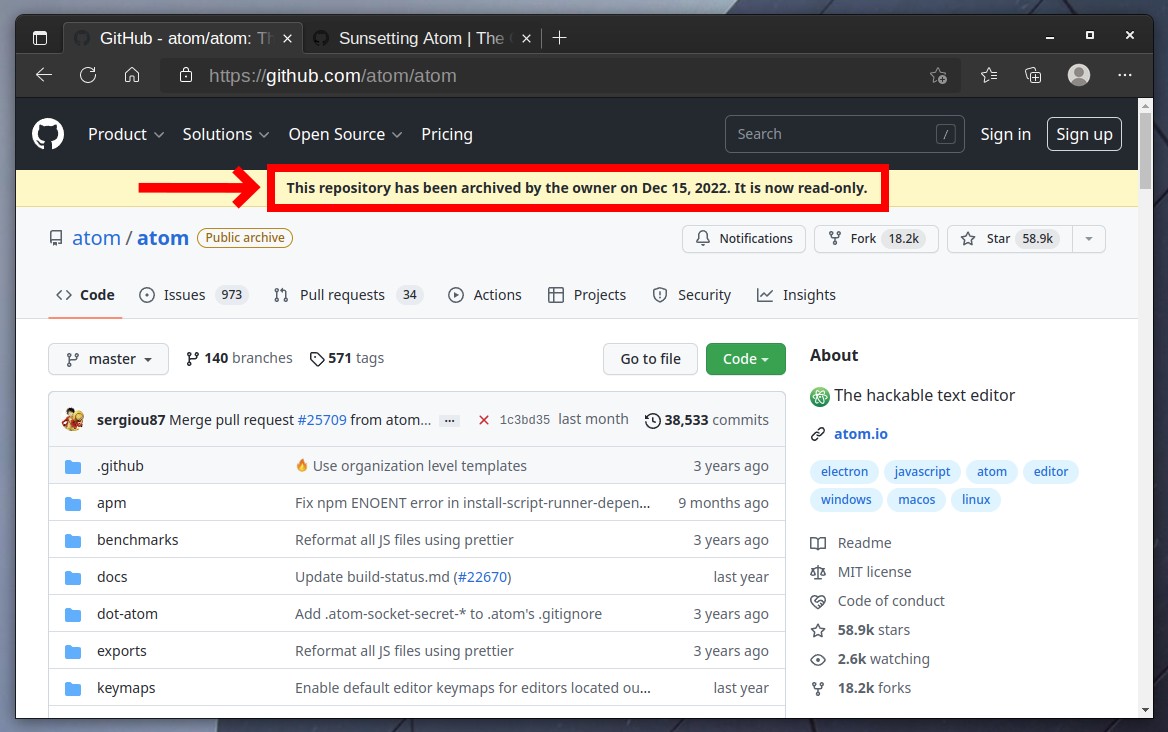Expand the Solutions menu
The width and height of the screenshot is (1168, 732).
coord(226,134)
